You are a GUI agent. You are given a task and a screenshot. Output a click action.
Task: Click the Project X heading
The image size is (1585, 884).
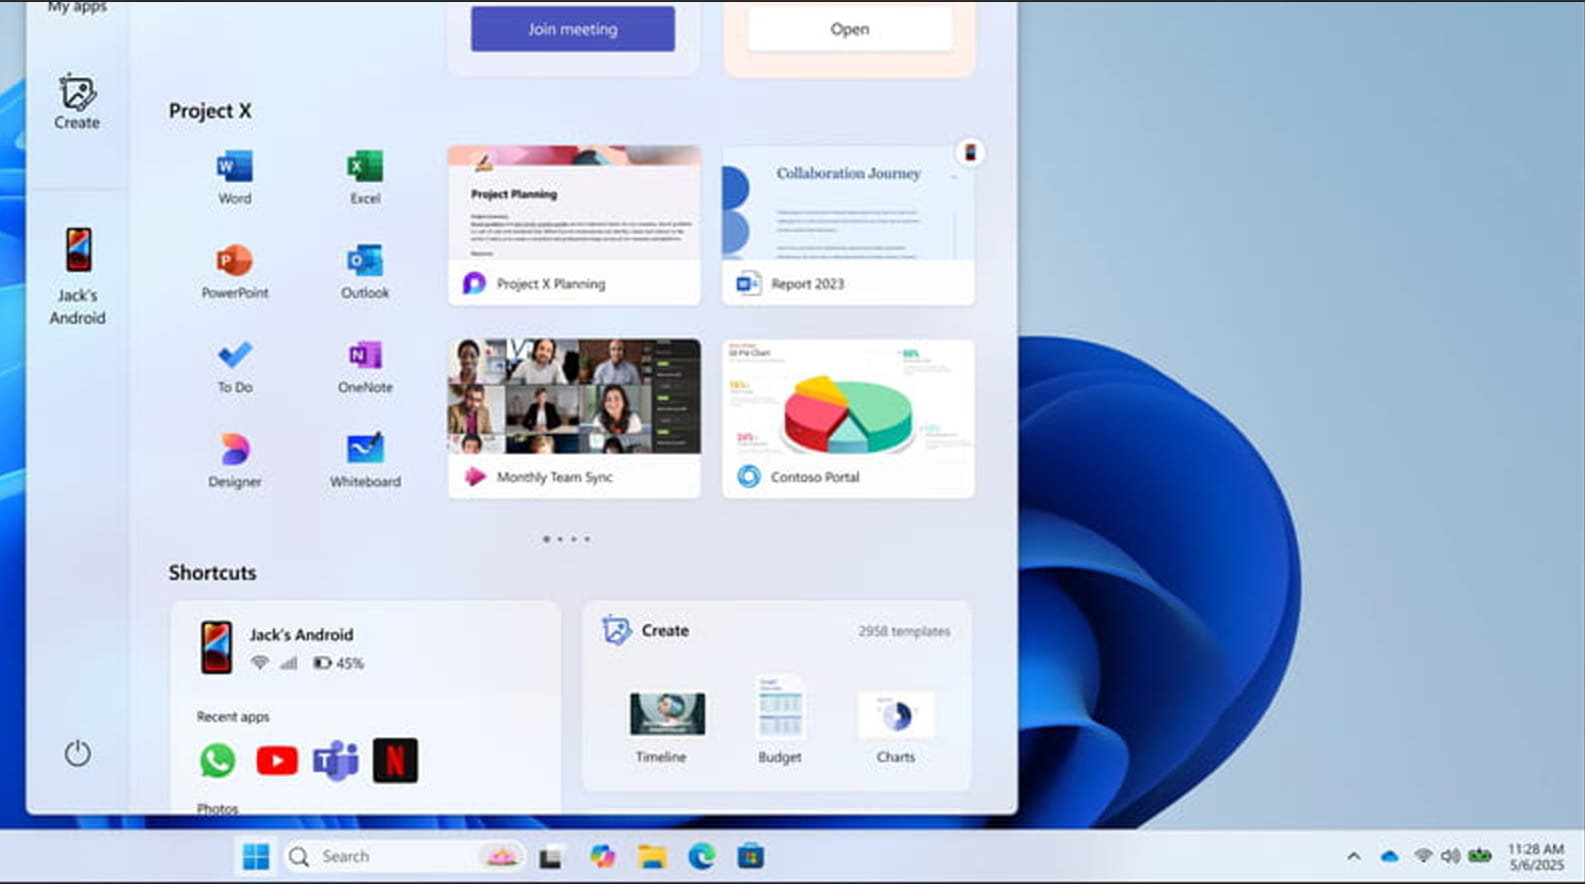coord(210,111)
